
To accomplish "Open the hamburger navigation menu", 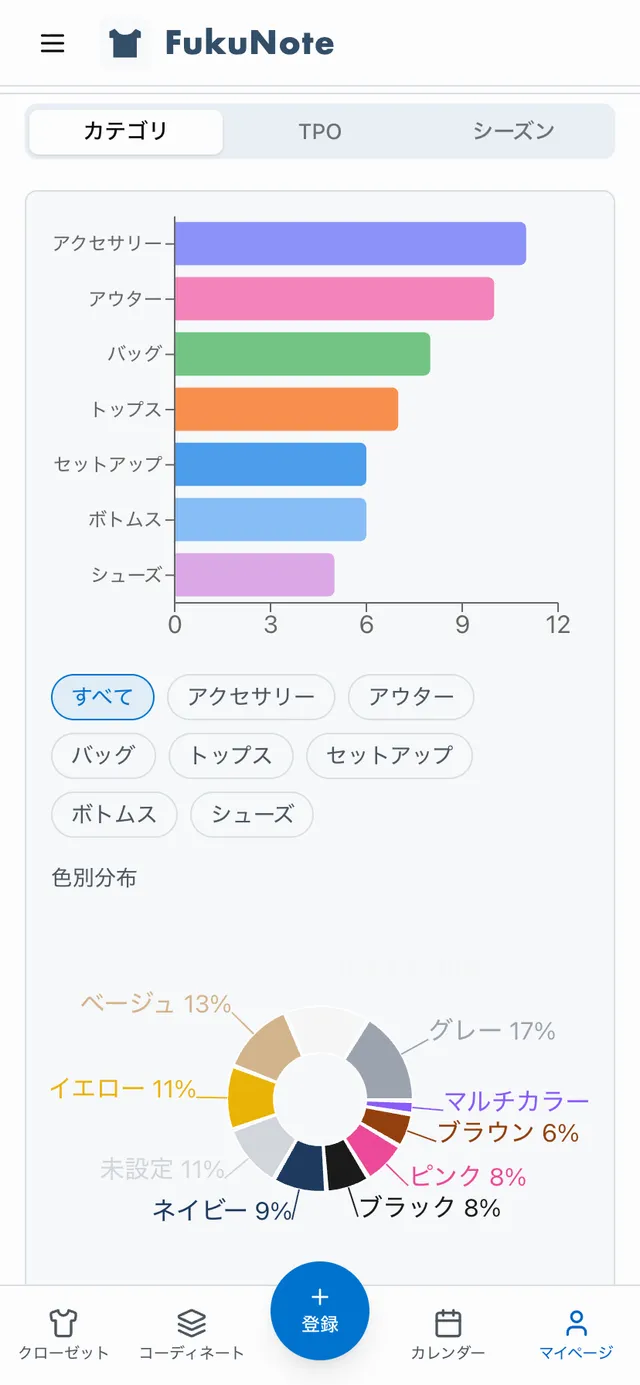I will tap(52, 44).
